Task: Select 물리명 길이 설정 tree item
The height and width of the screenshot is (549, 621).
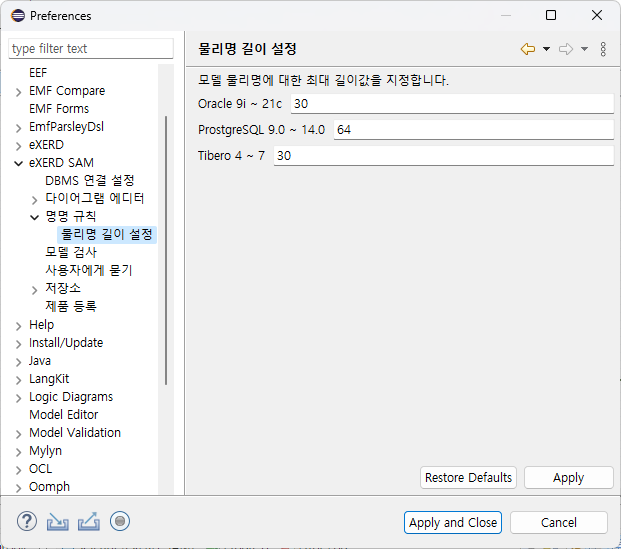Action: point(107,234)
